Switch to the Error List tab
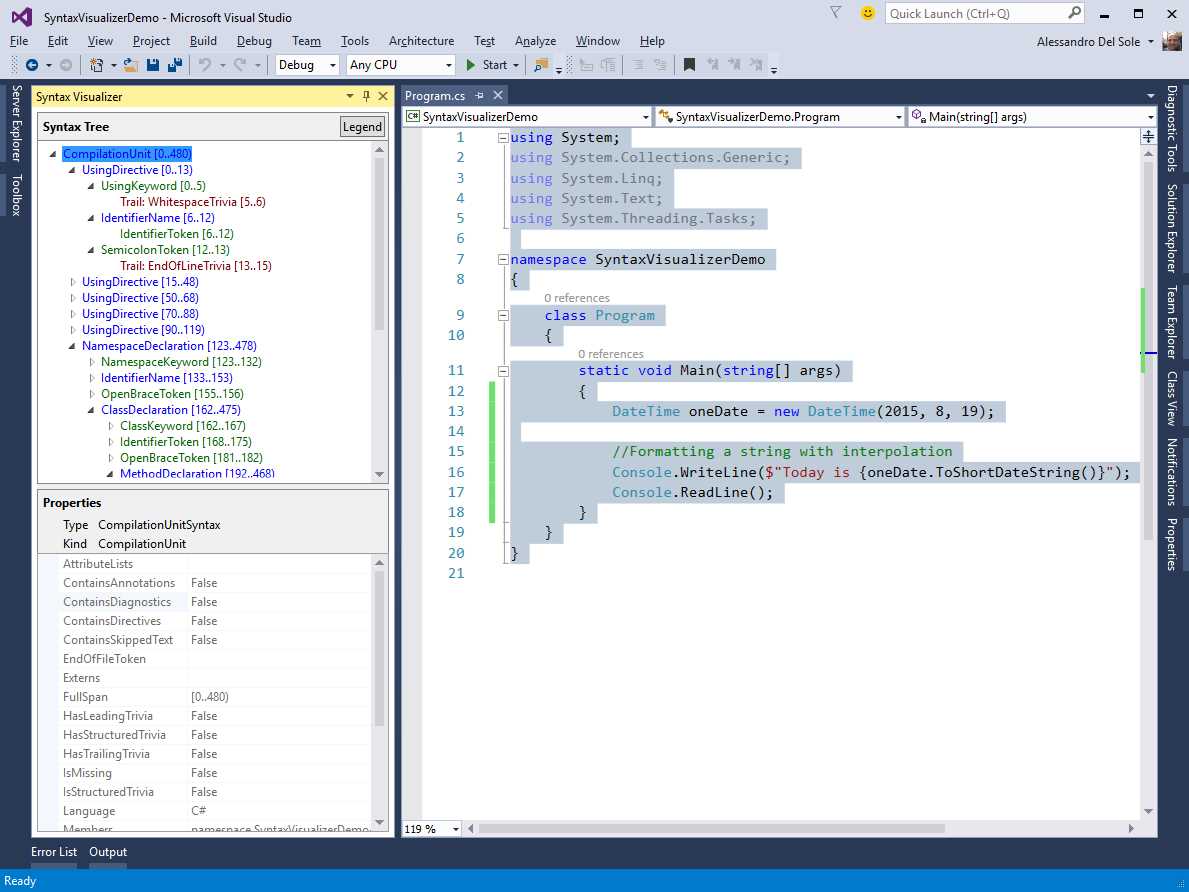 (x=54, y=852)
